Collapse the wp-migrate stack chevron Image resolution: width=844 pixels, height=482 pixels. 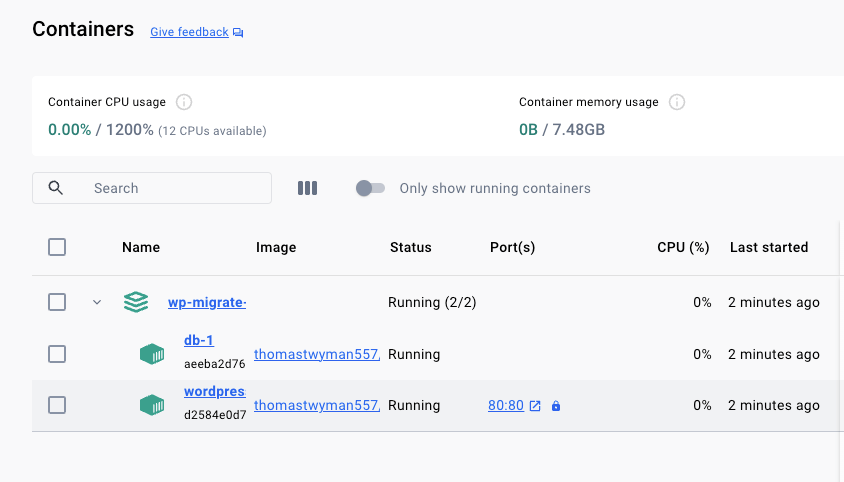click(x=97, y=302)
